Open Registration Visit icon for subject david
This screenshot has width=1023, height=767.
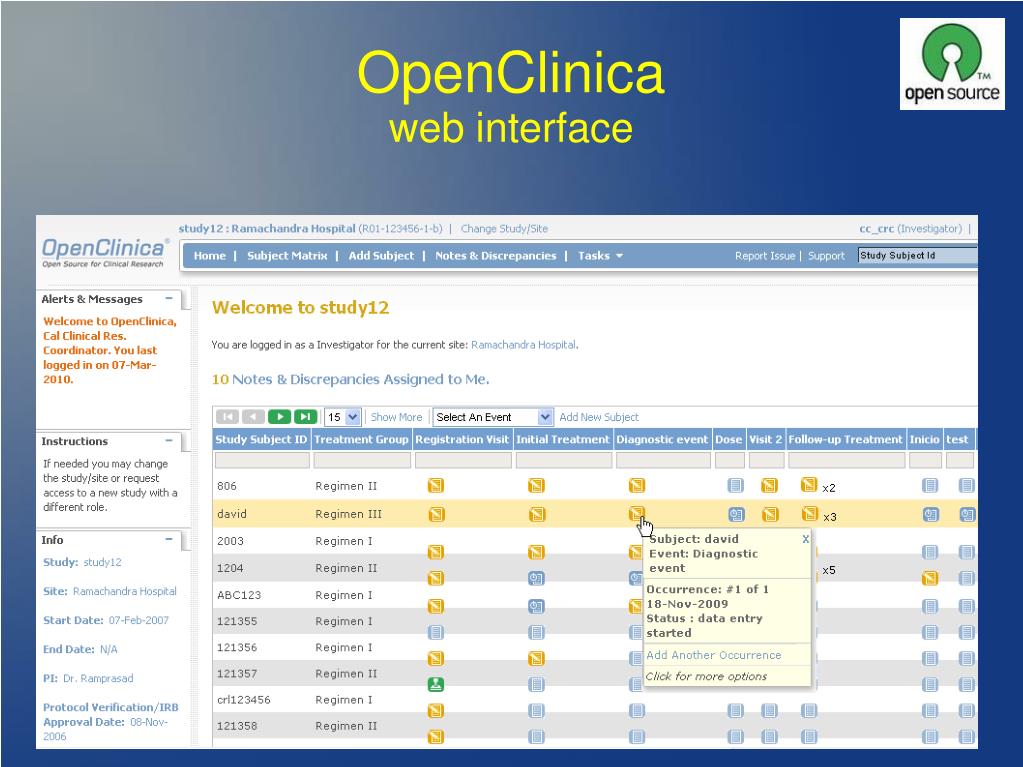pyautogui.click(x=436, y=515)
